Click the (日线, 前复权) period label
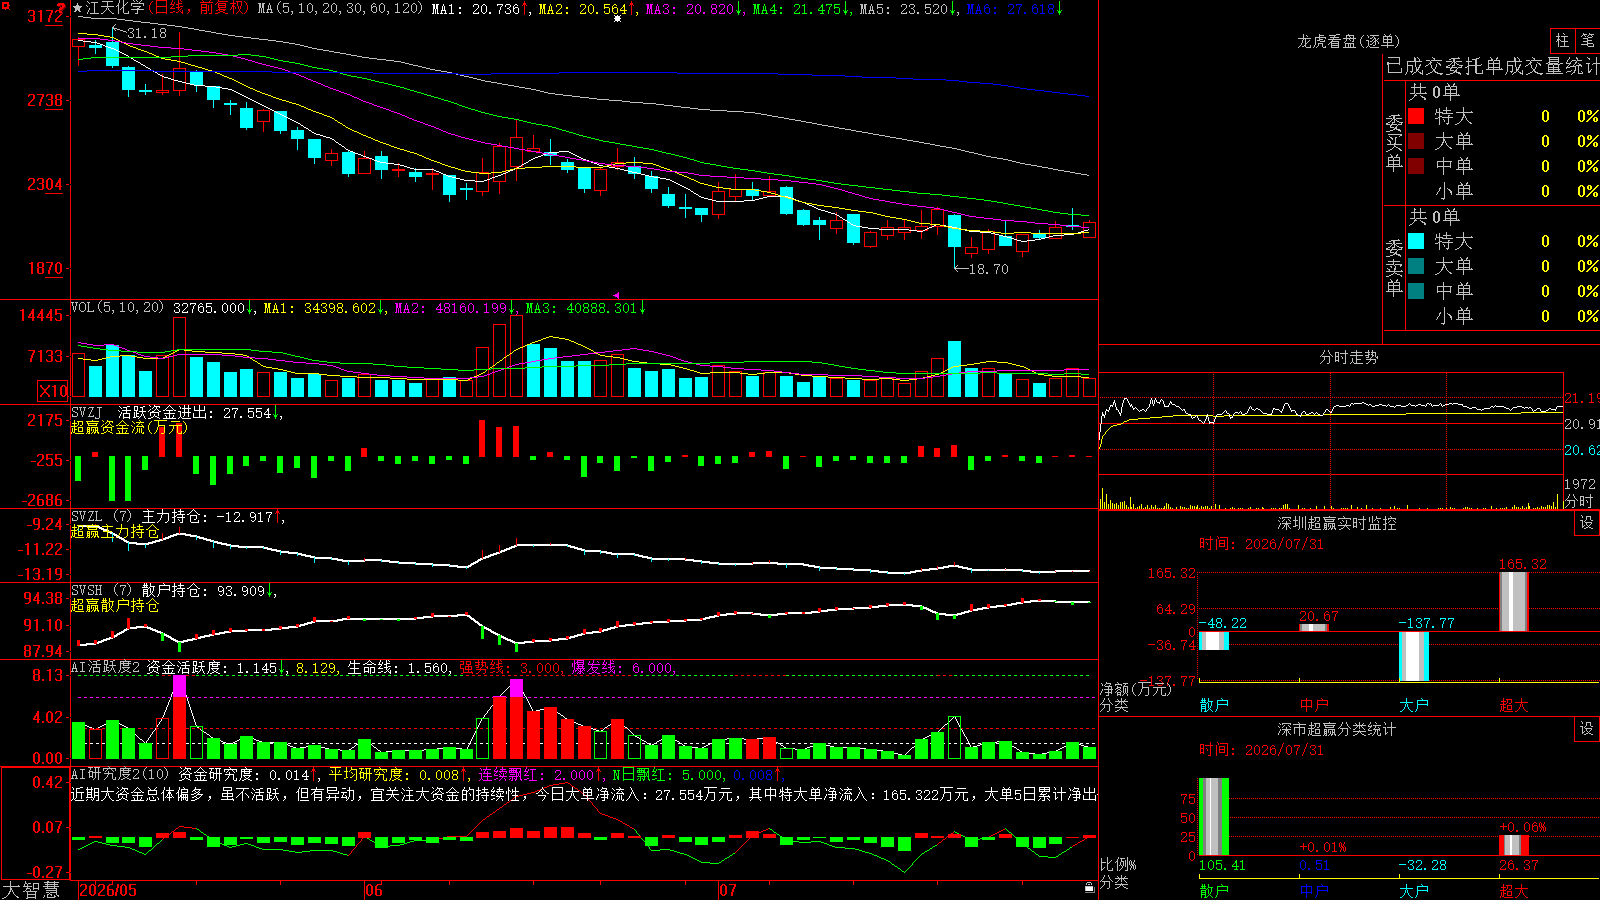 199,8
